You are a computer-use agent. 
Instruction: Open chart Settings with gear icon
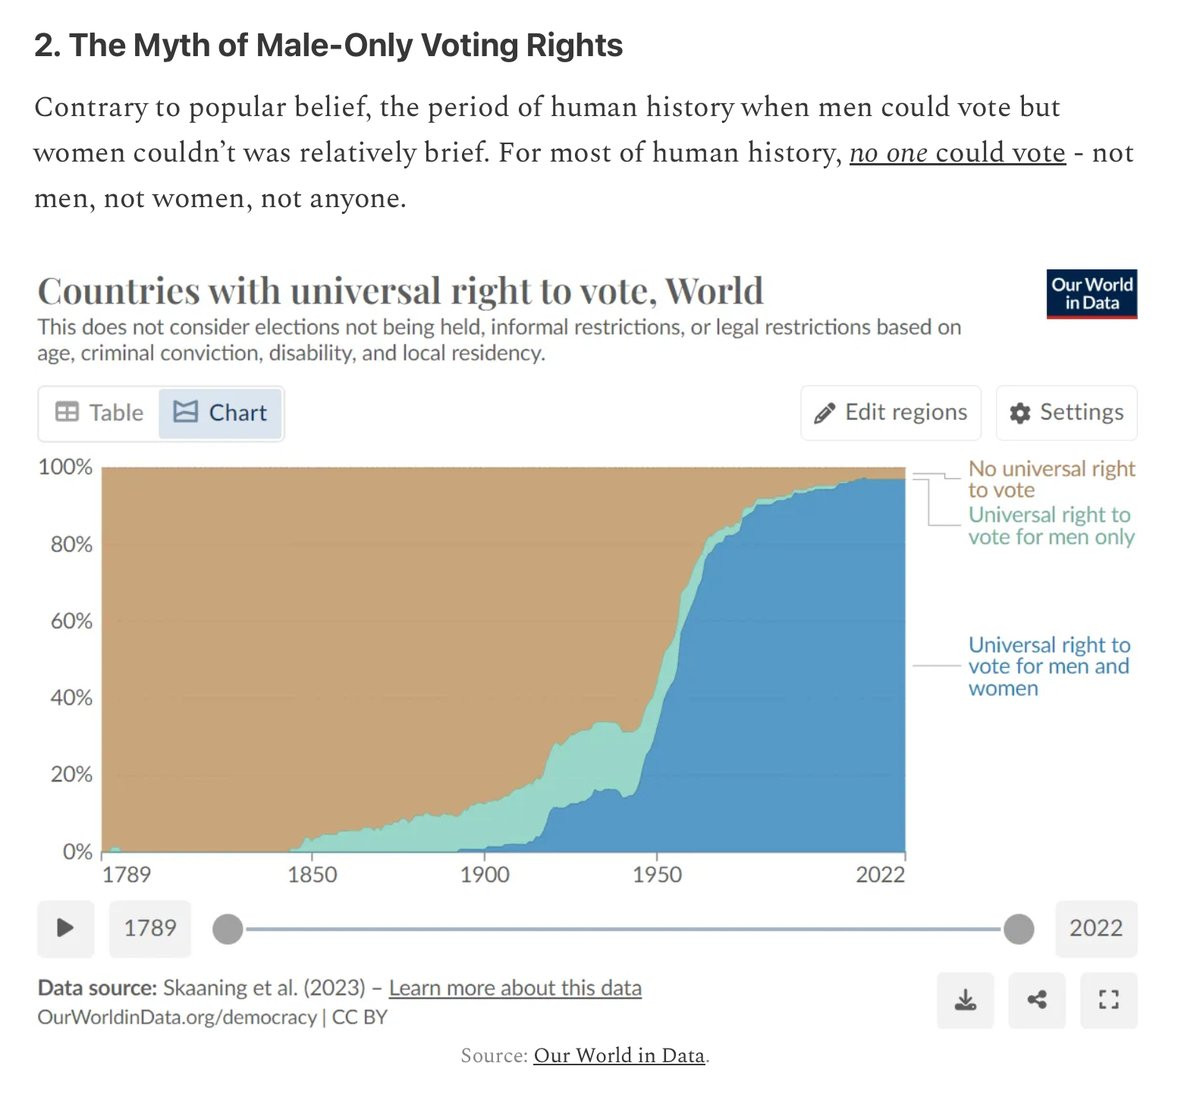tap(1066, 412)
